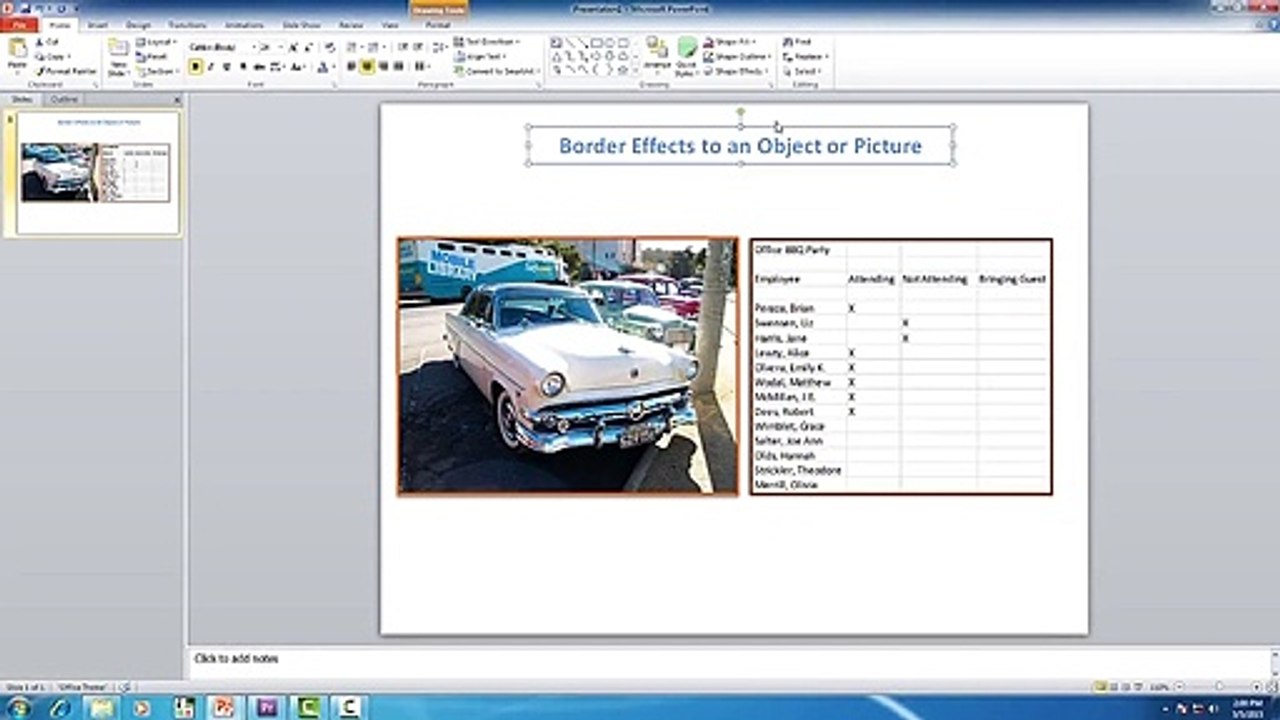Click the Arrange button
1280x720 pixels.
point(657,56)
